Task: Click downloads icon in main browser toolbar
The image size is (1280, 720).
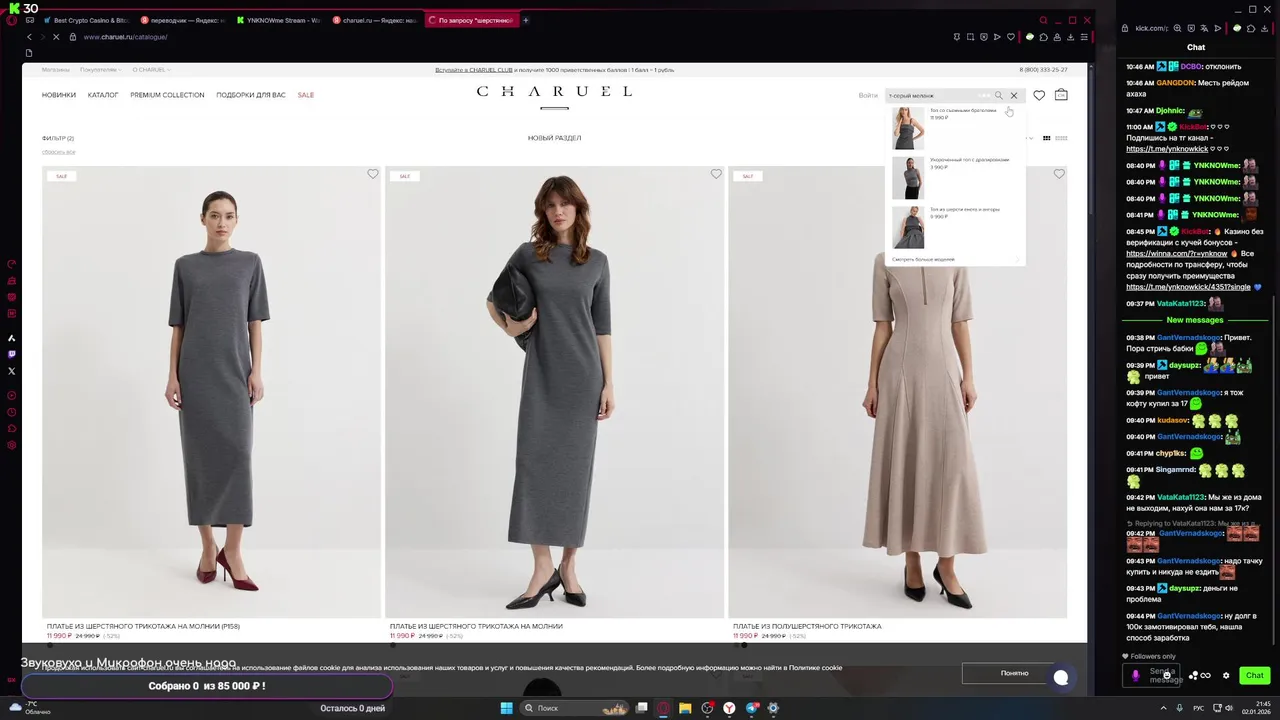Action: (x=1071, y=37)
